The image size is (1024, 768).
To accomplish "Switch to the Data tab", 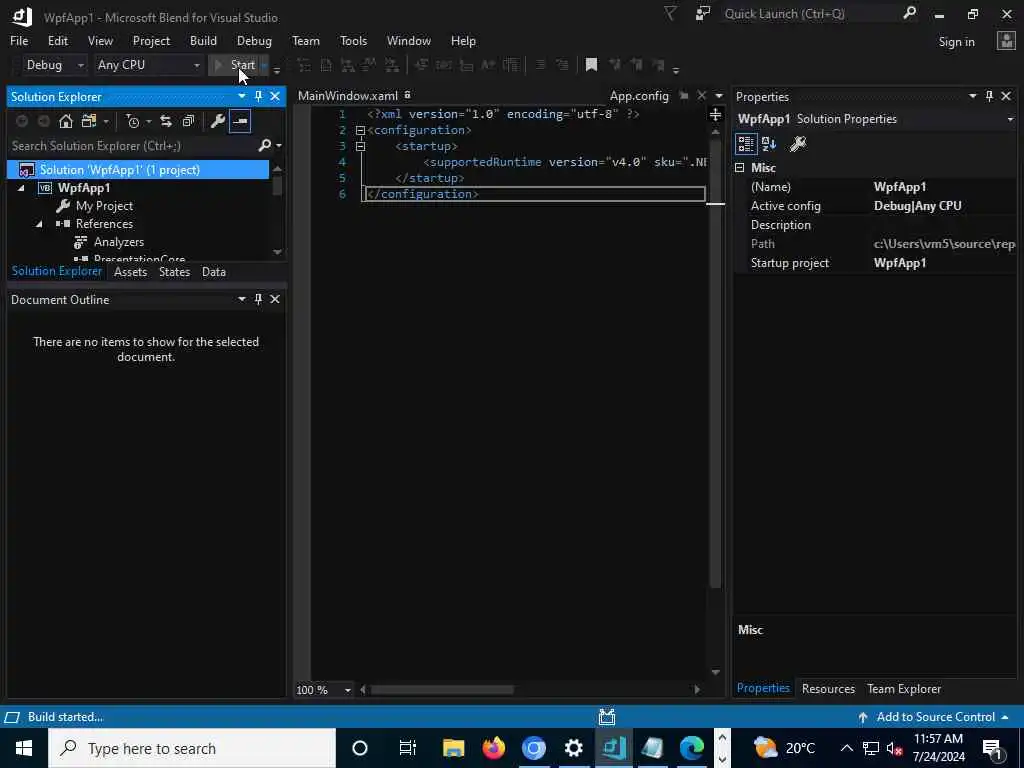I will click(x=214, y=272).
